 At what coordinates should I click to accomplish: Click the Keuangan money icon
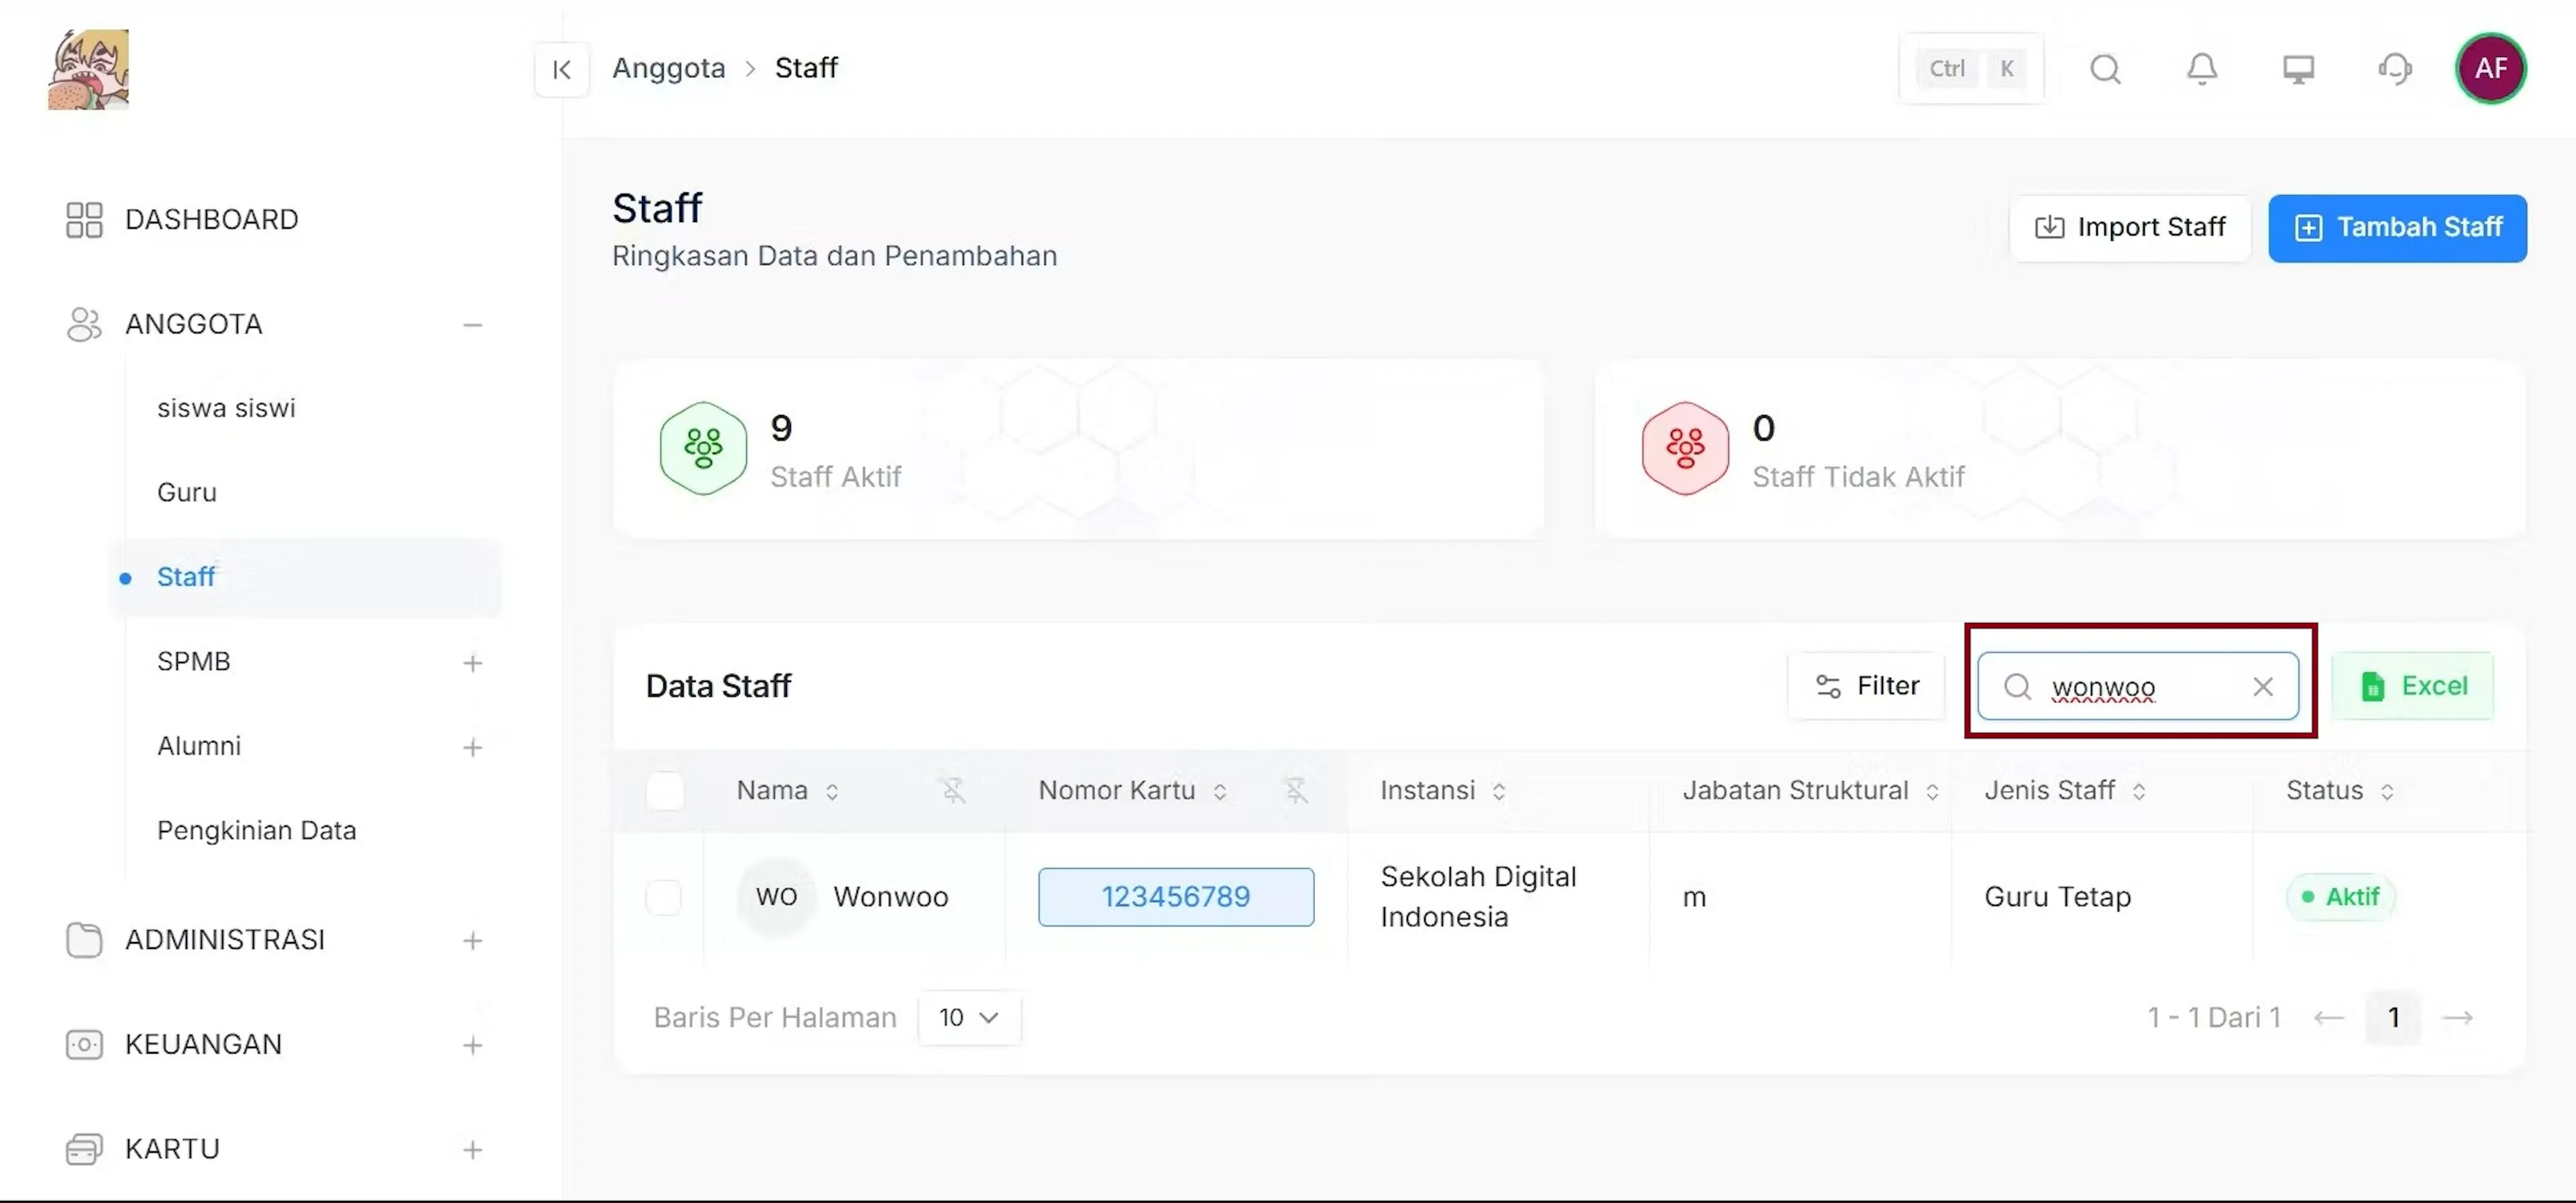(x=84, y=1044)
